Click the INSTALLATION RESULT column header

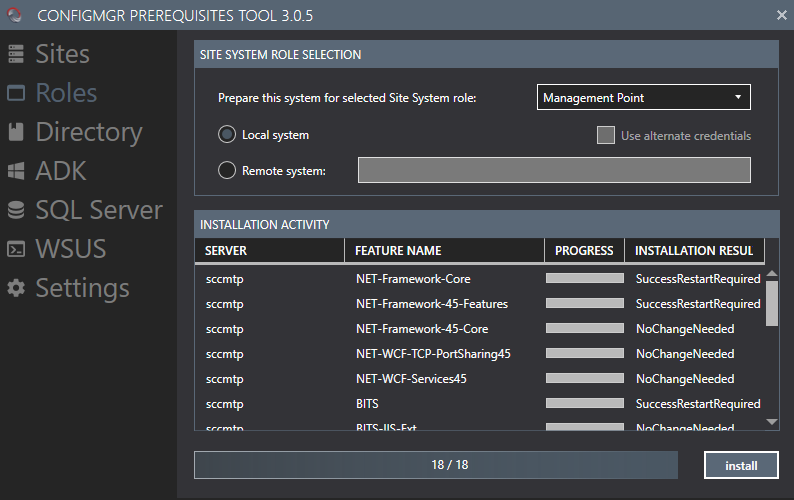(694, 251)
